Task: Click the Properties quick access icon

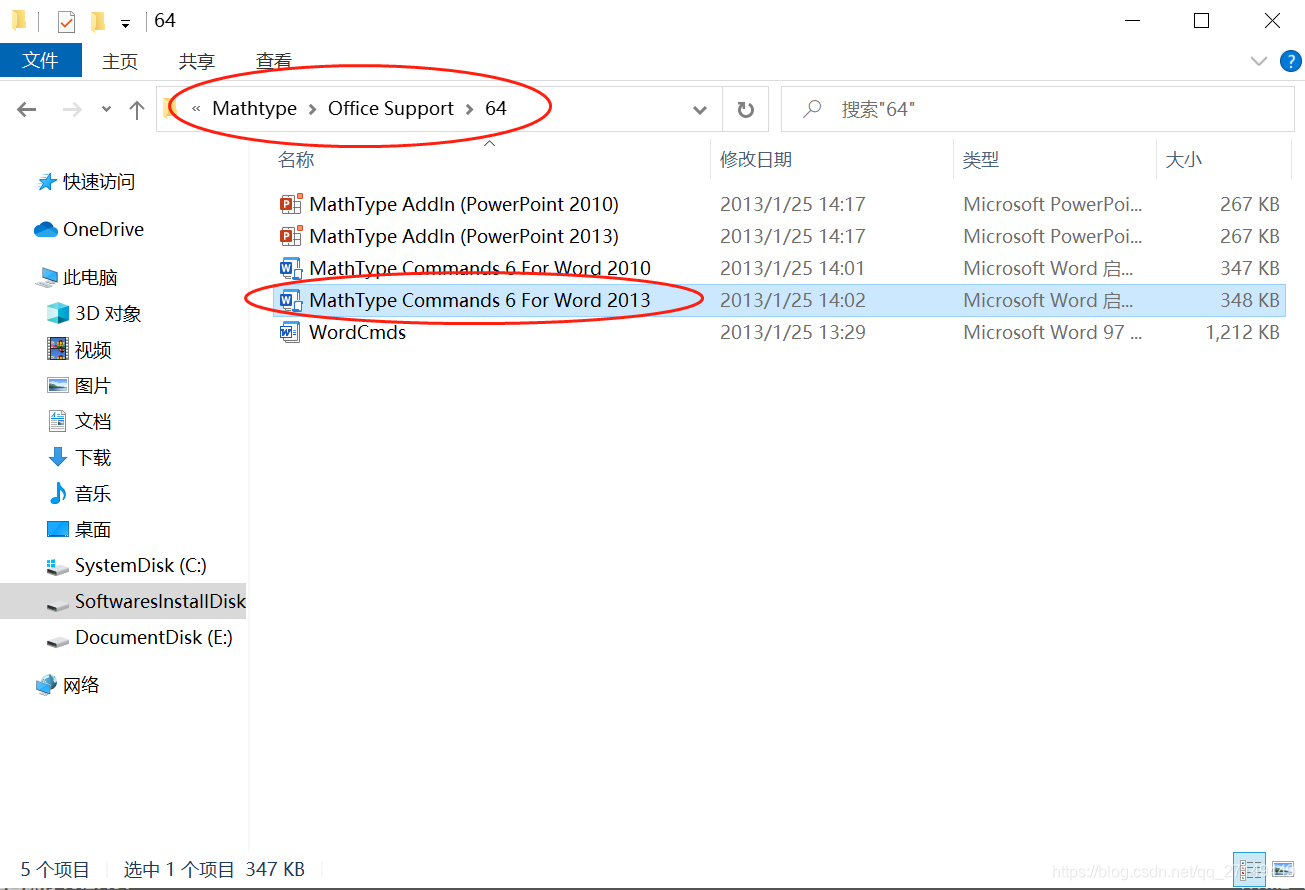Action: [66, 21]
